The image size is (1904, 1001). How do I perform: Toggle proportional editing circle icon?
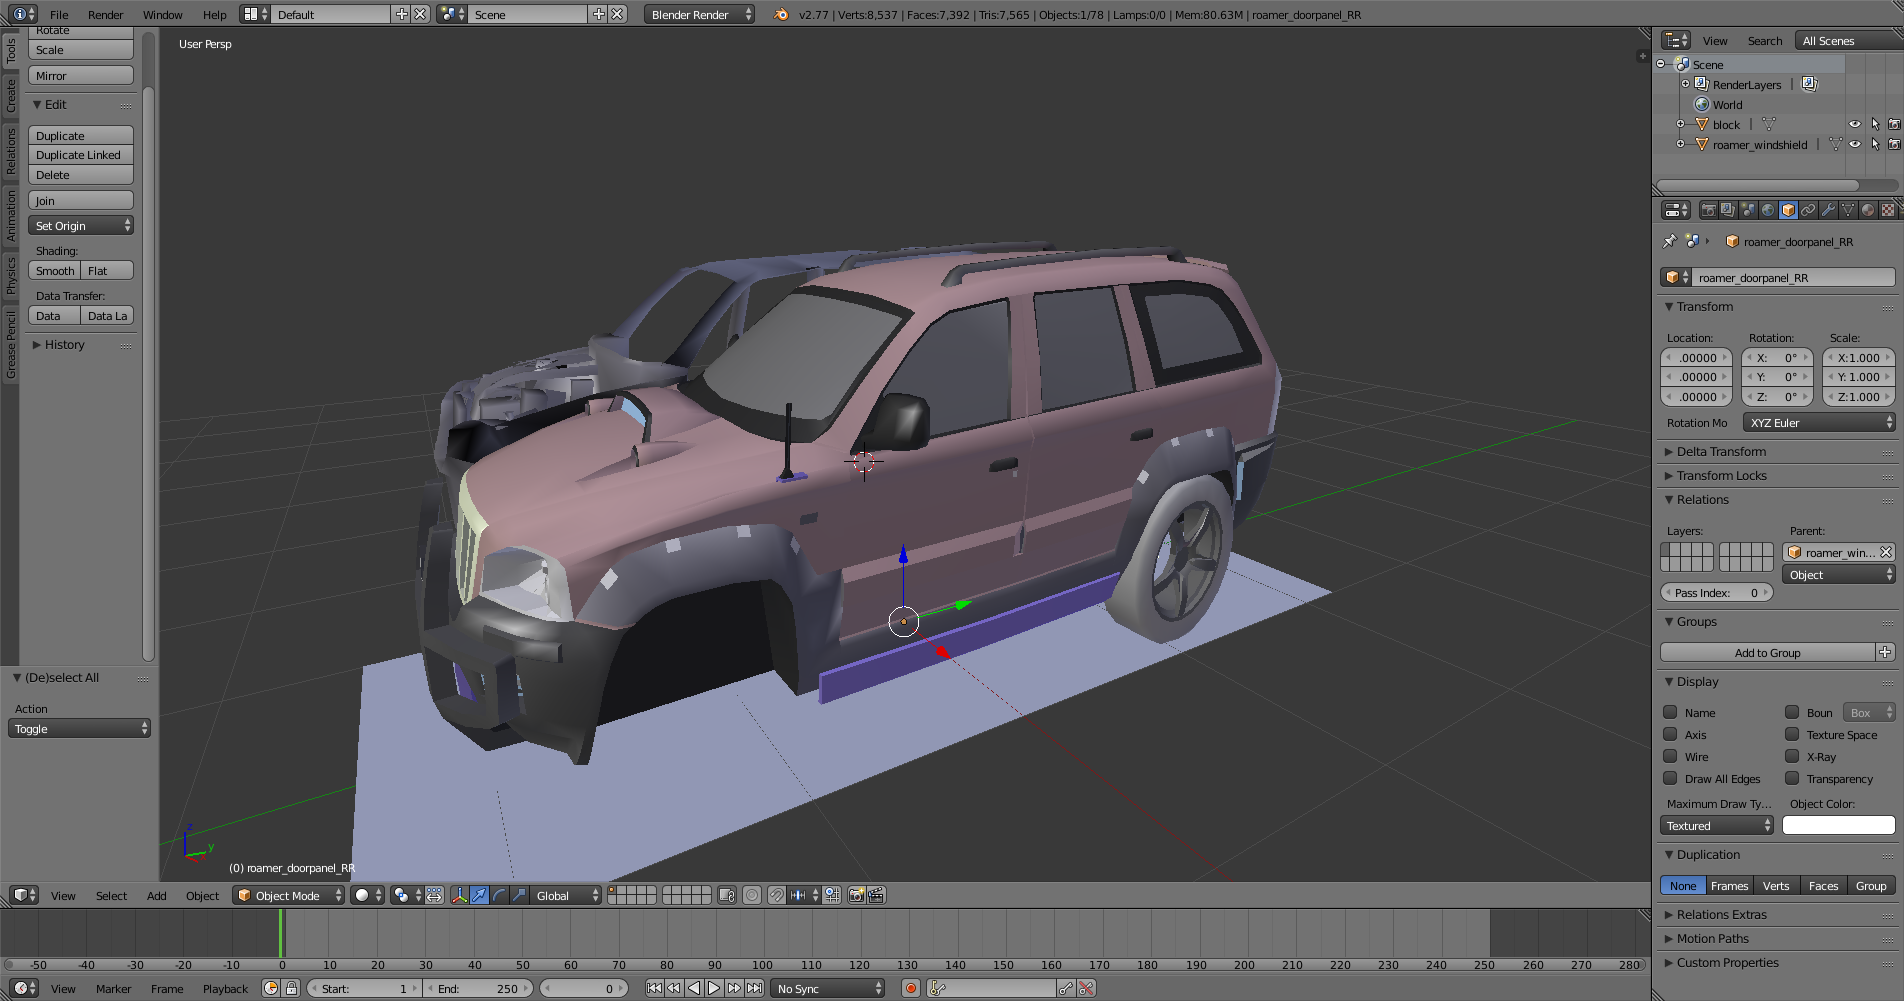click(752, 895)
